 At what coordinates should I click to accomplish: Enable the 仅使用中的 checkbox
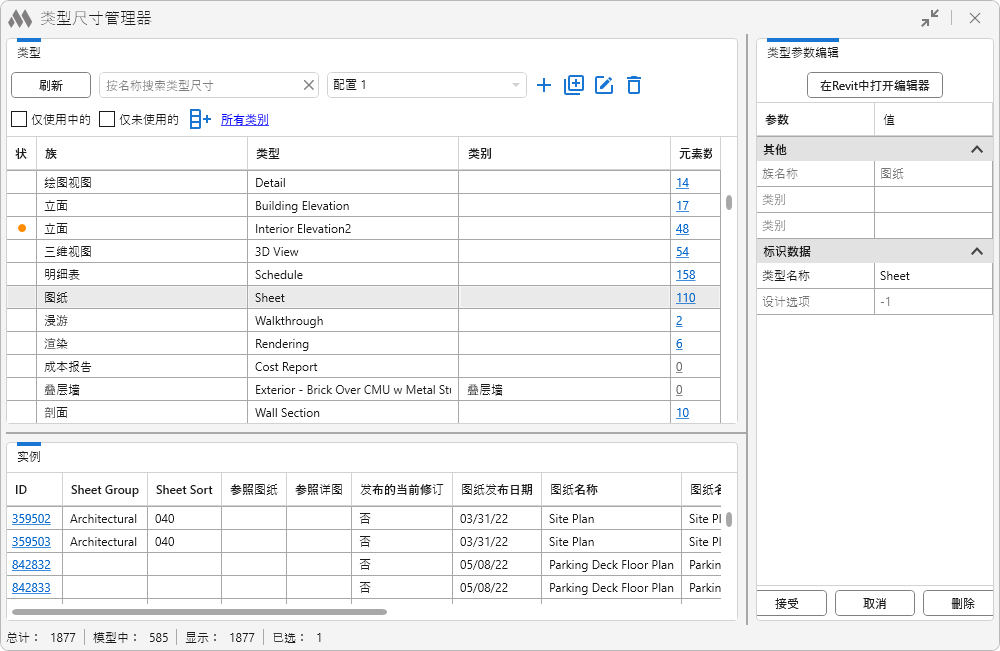(19, 120)
